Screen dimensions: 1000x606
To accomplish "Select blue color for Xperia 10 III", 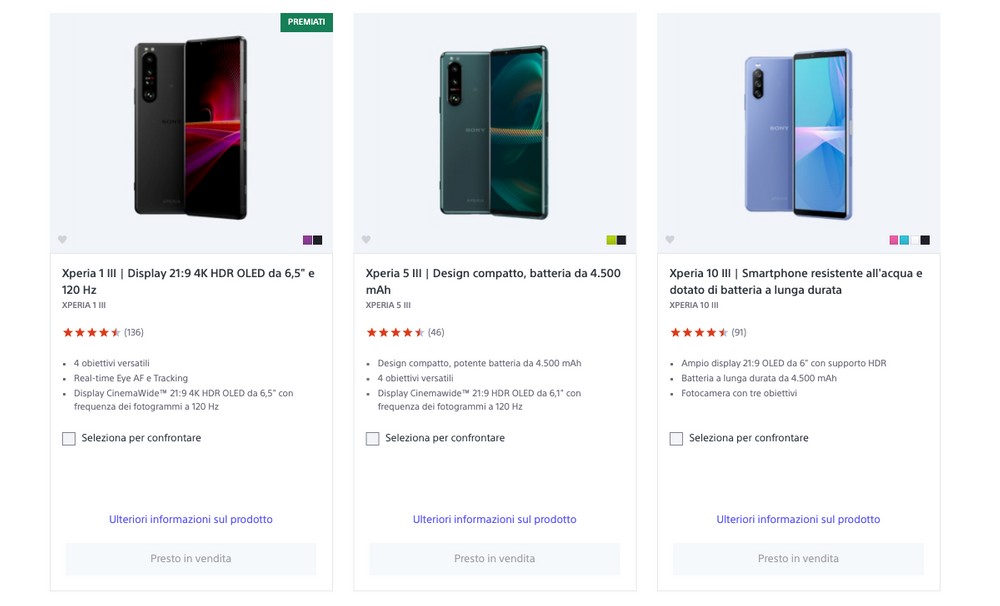I will pyautogui.click(x=904, y=240).
